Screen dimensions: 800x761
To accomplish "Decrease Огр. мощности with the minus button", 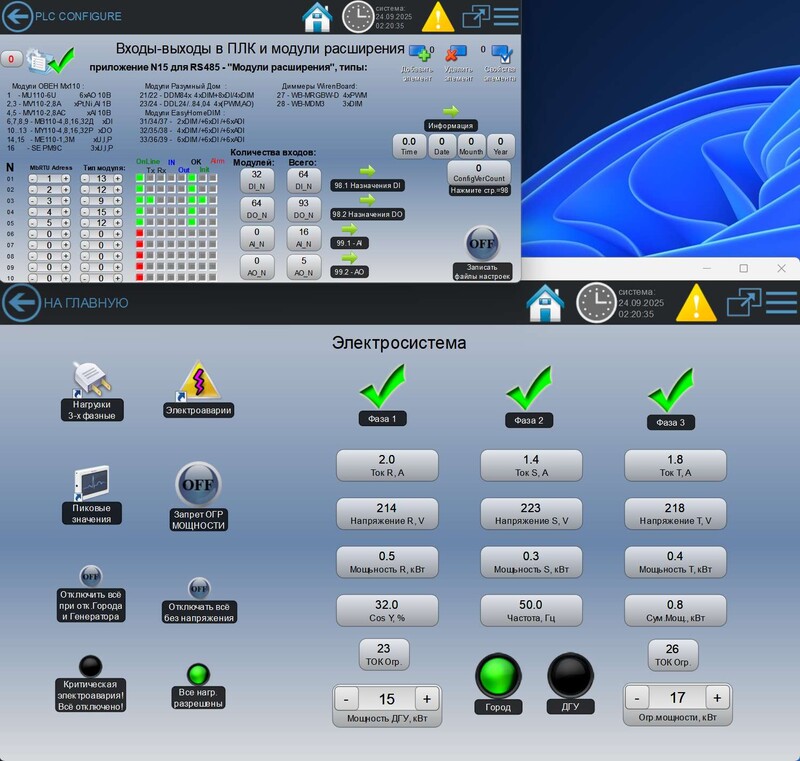I will [637, 697].
